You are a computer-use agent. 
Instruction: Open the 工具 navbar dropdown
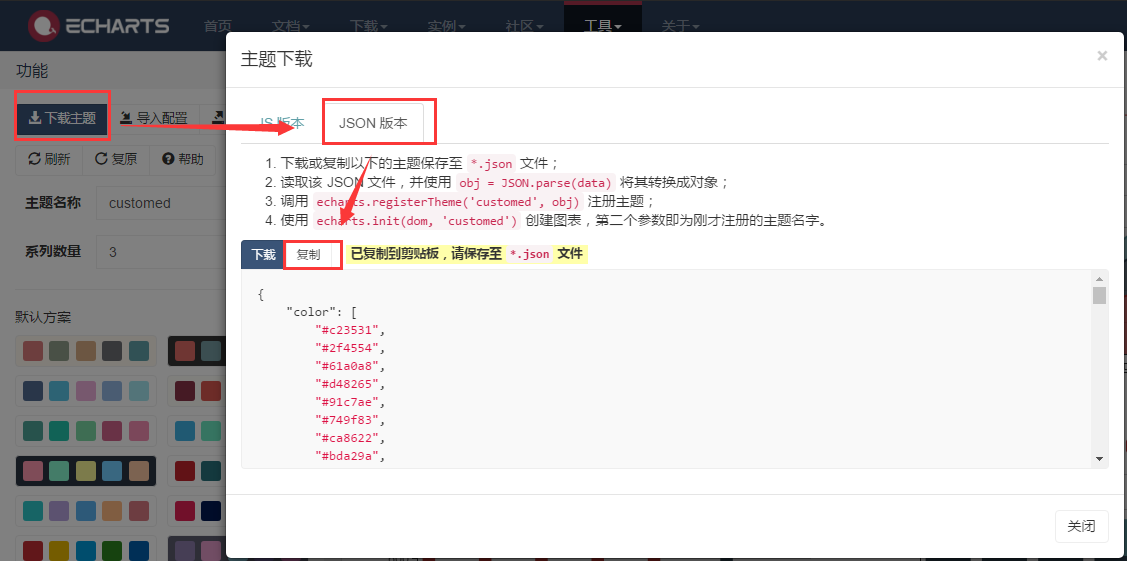[602, 26]
